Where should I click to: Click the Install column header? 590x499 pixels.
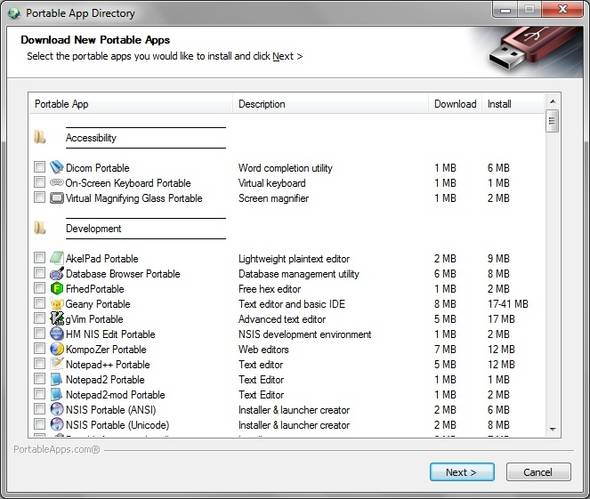click(x=513, y=104)
